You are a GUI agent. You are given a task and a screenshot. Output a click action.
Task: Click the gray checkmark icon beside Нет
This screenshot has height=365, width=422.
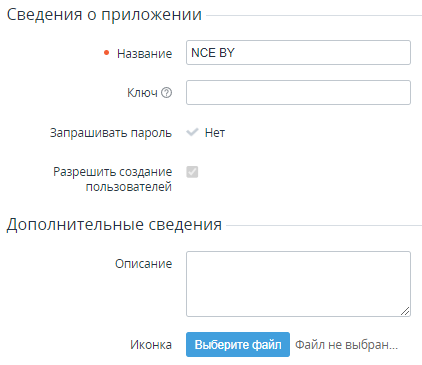click(x=192, y=132)
